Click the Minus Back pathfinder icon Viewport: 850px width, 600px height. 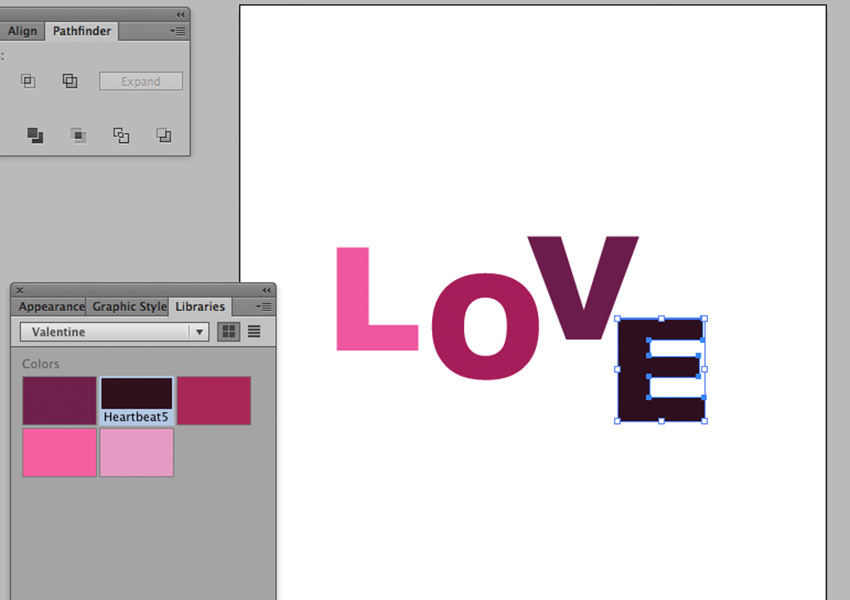(x=164, y=135)
